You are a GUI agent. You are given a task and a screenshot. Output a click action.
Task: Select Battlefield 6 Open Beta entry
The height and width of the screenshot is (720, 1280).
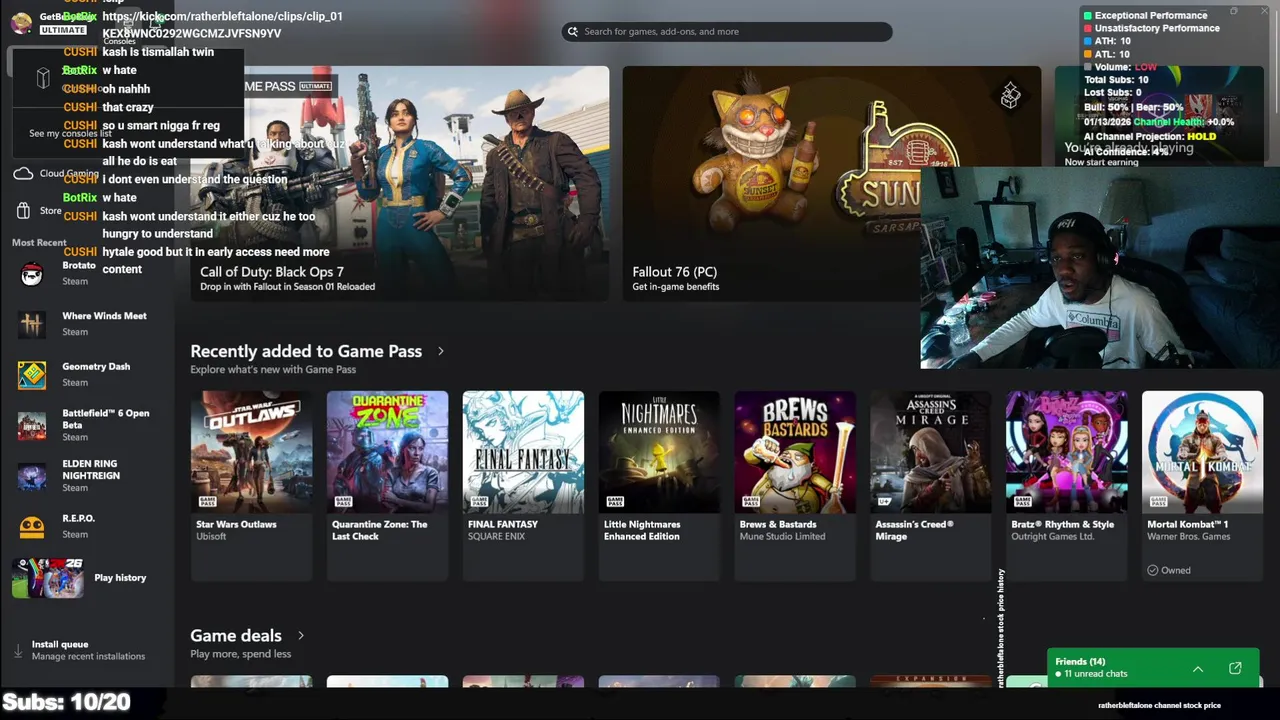pyautogui.click(x=88, y=424)
